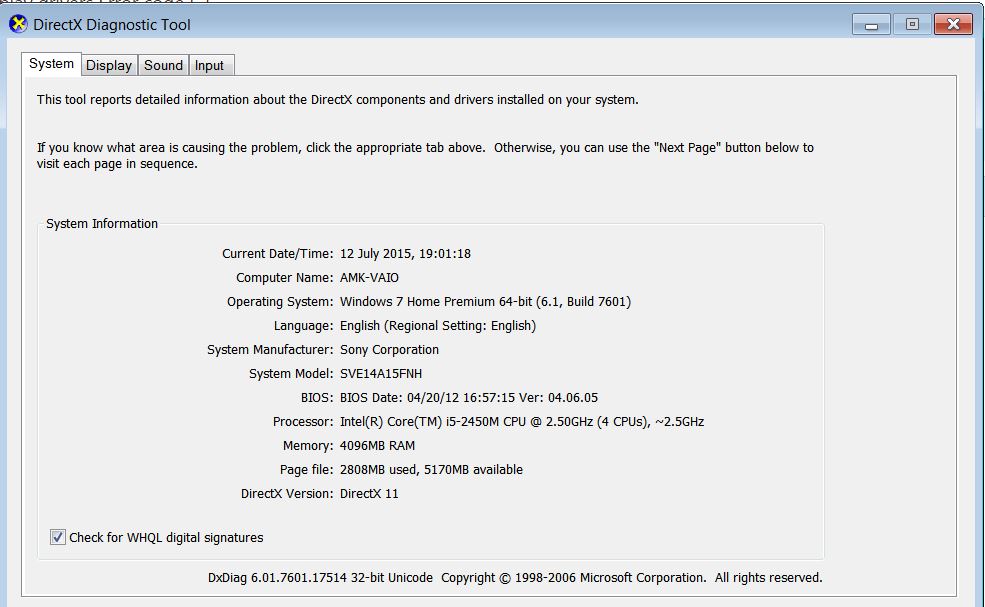Click the Memory label
The height and width of the screenshot is (607, 985).
(x=308, y=446)
